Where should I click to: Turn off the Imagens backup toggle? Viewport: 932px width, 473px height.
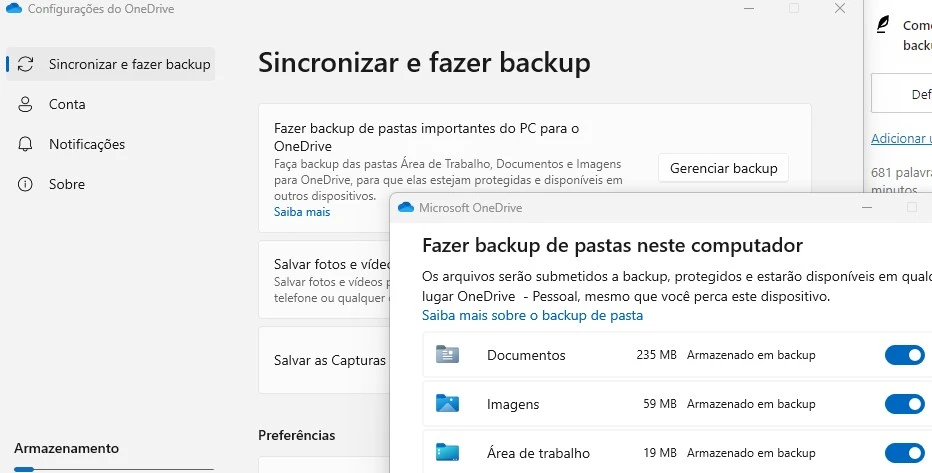coord(905,404)
